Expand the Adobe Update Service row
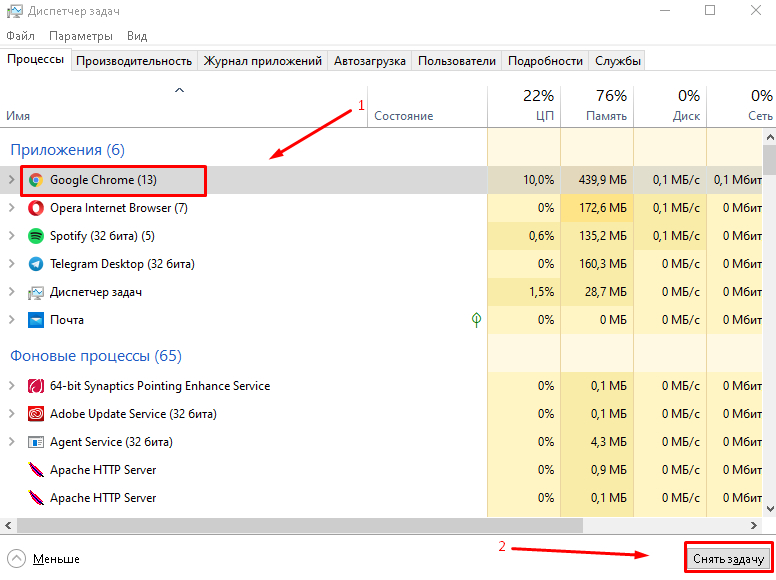Screen dimensions: 776x580 tap(11, 414)
